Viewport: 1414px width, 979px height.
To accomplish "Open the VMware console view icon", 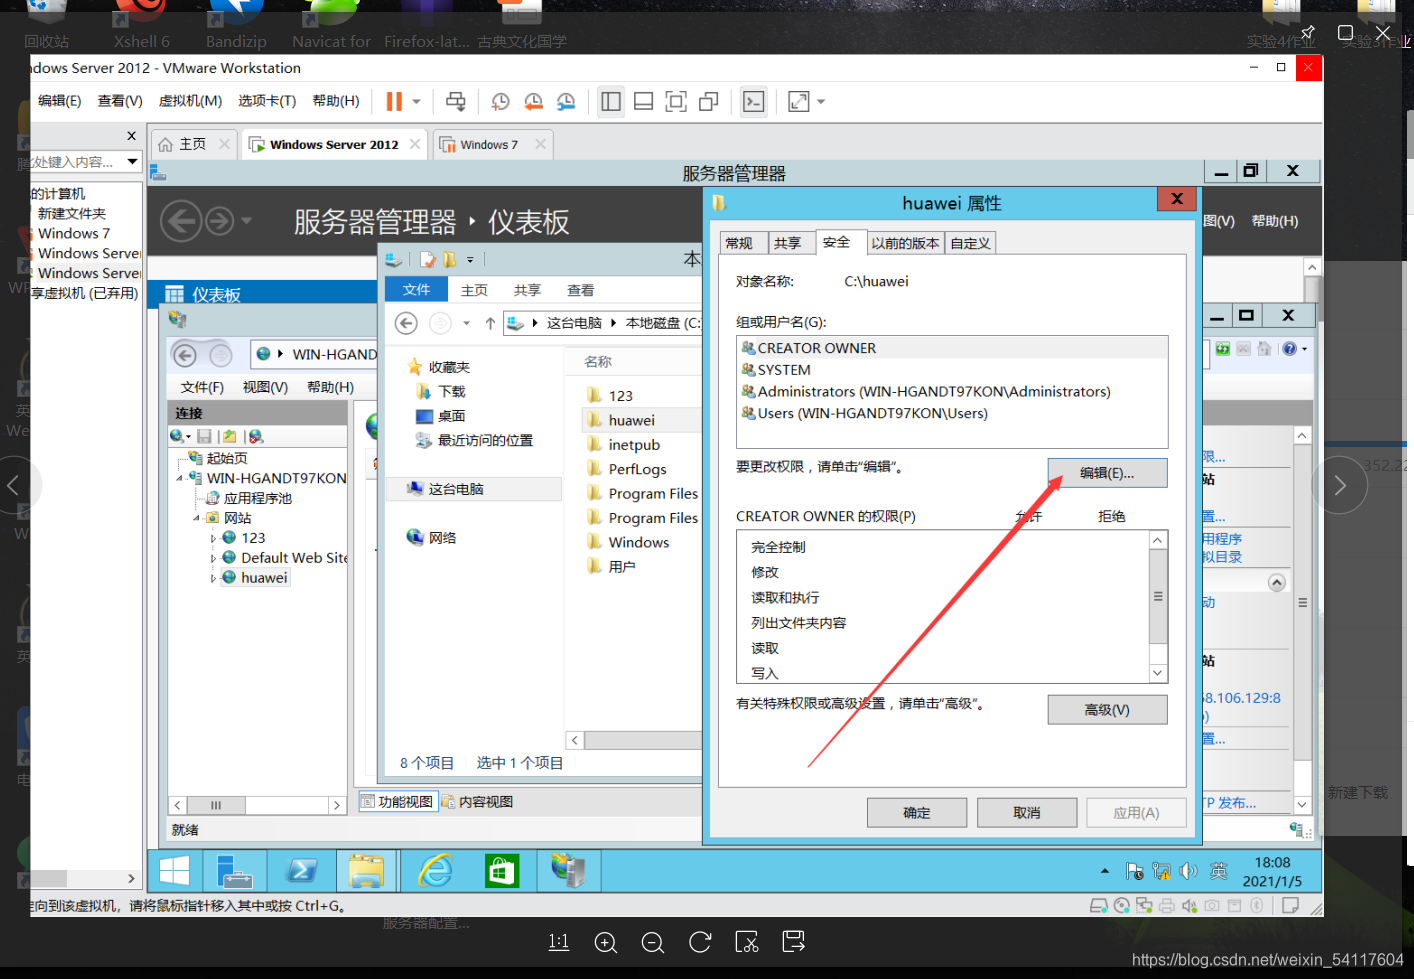I will tap(754, 101).
